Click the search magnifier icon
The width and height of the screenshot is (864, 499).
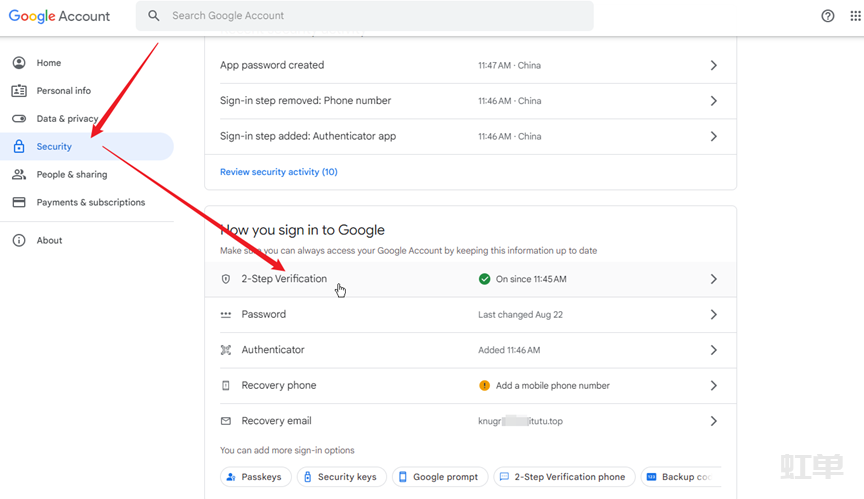pos(154,16)
